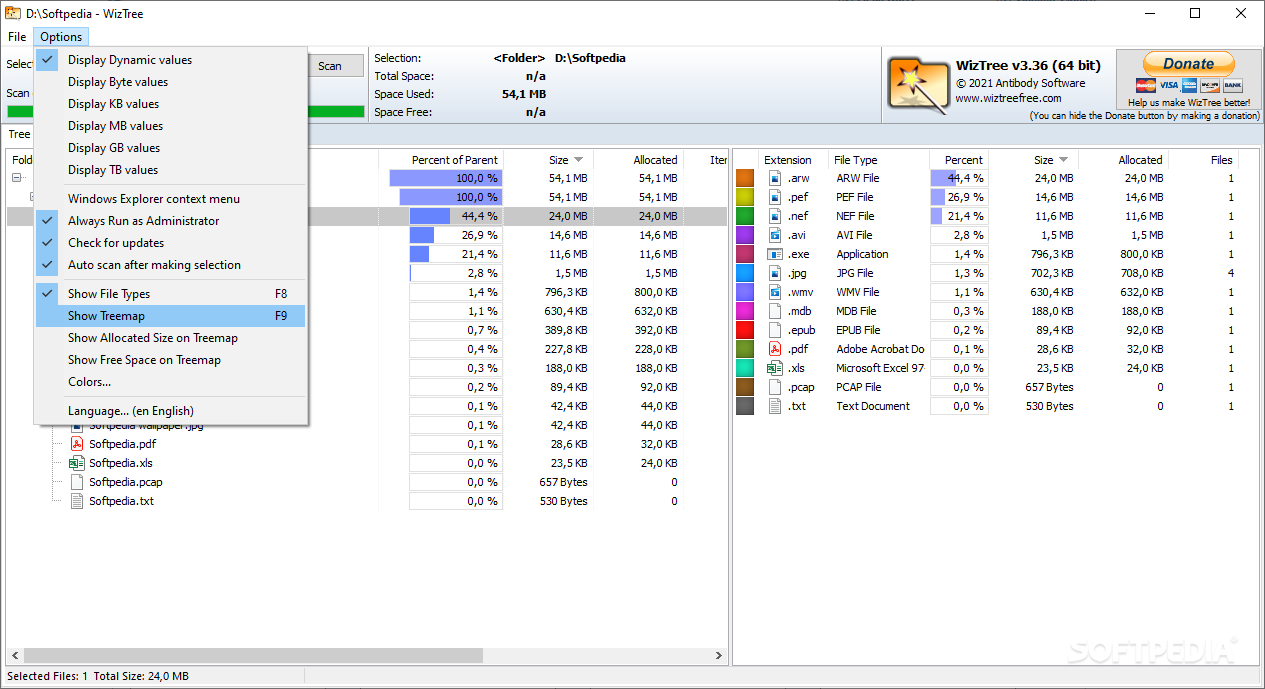Choose Windows Explorer context menu entry
This screenshot has height=689, width=1265.
(x=171, y=199)
